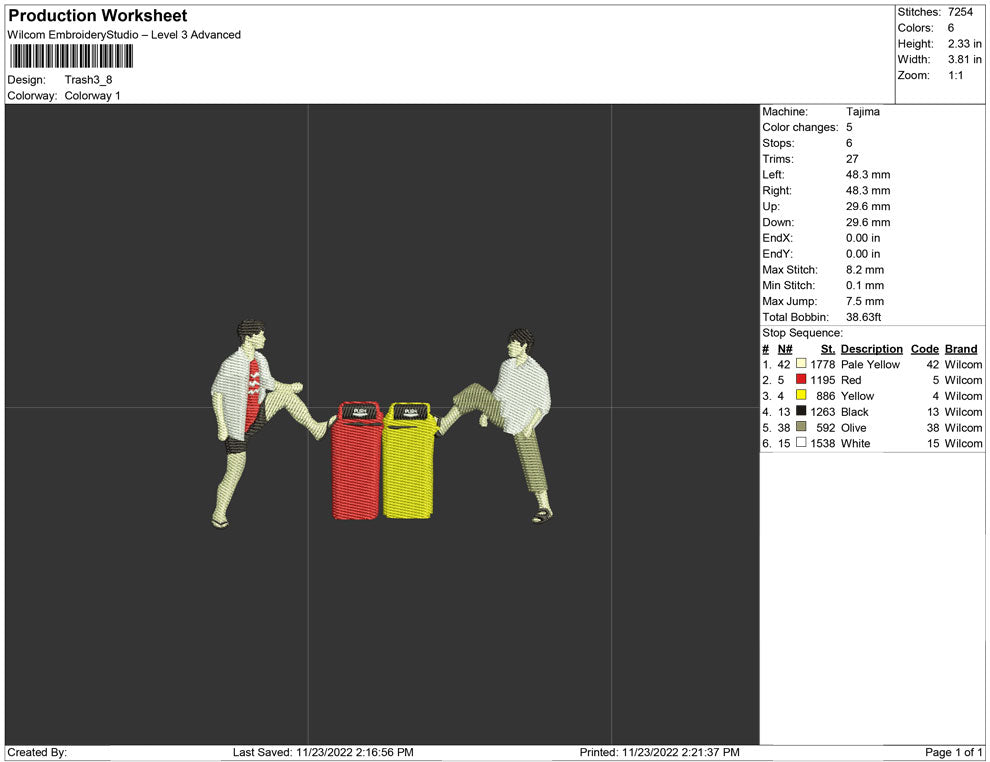Click the Brand column header
The height and width of the screenshot is (762, 990).
[961, 349]
